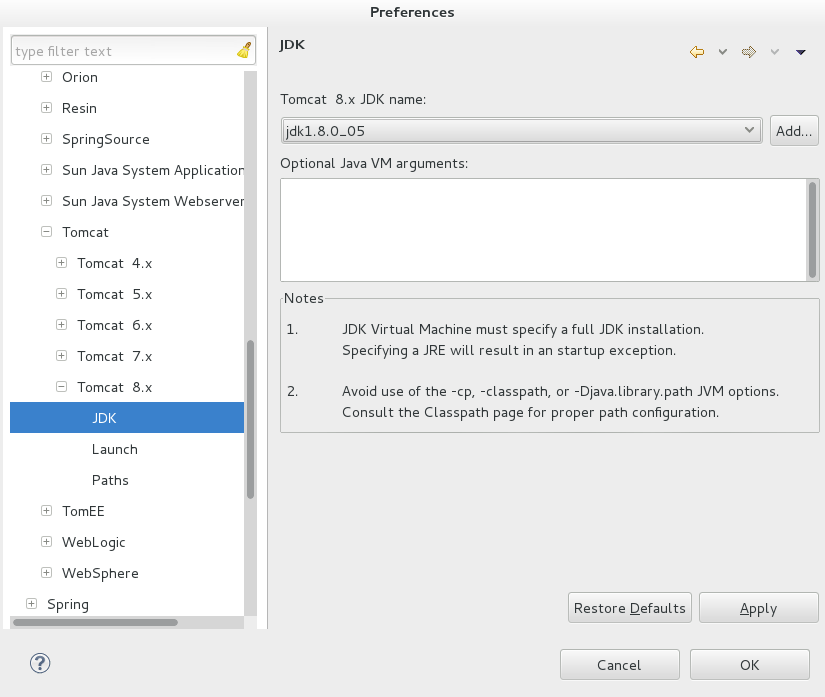Expand the SpringSource tree node

[46, 139]
